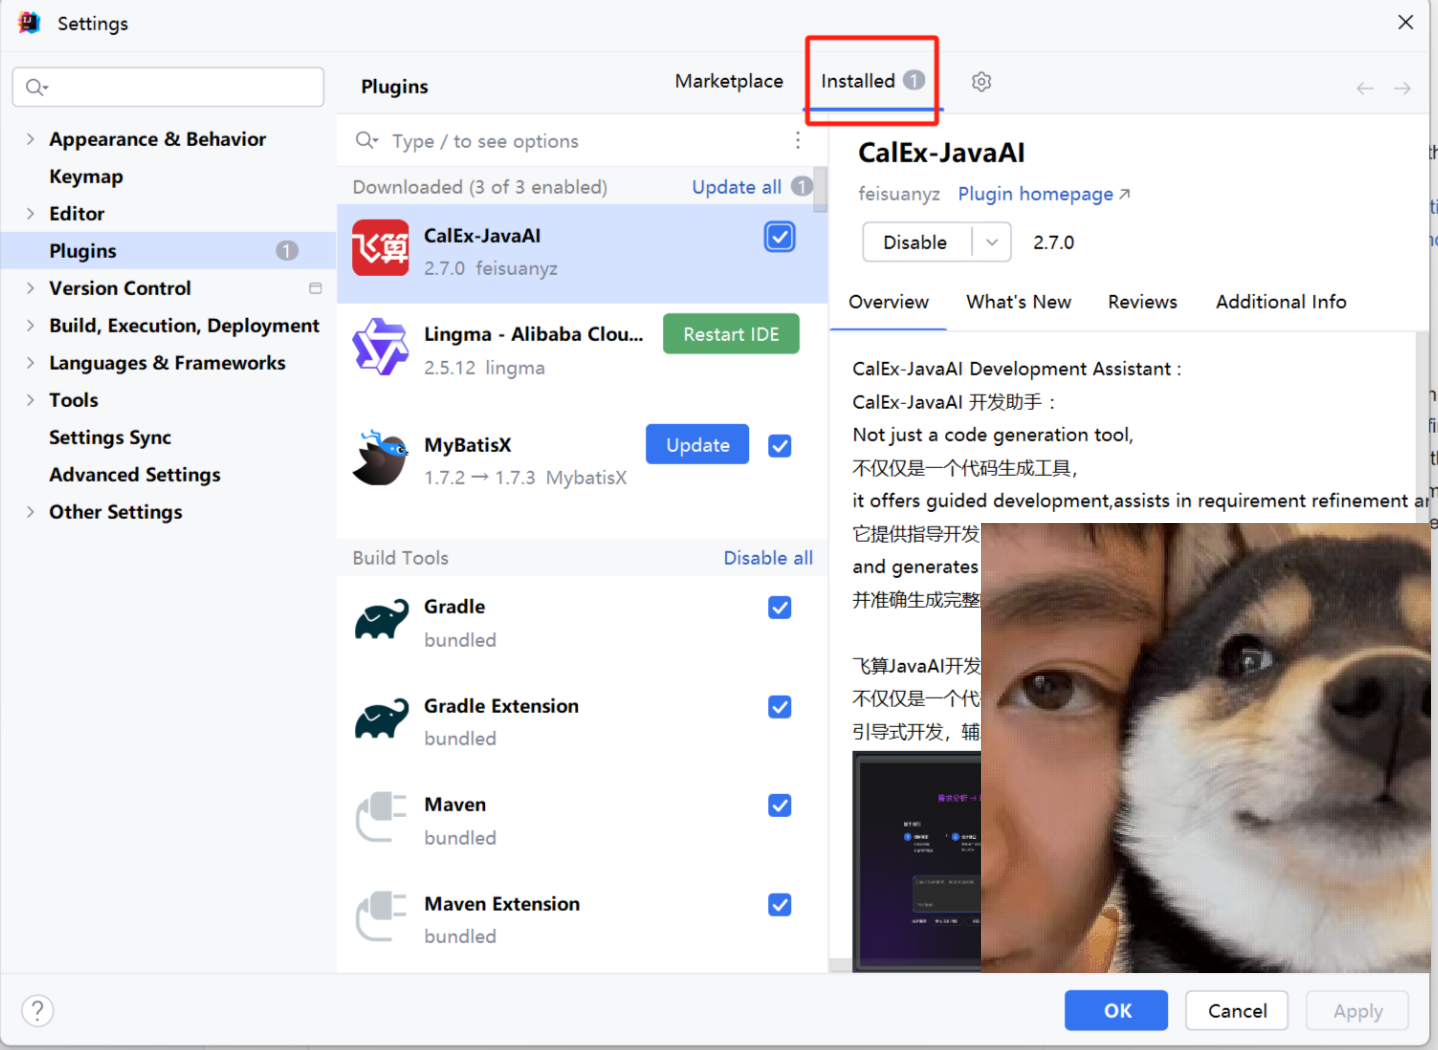
Task: Open the Disable button dropdown arrow
Action: pyautogui.click(x=992, y=242)
